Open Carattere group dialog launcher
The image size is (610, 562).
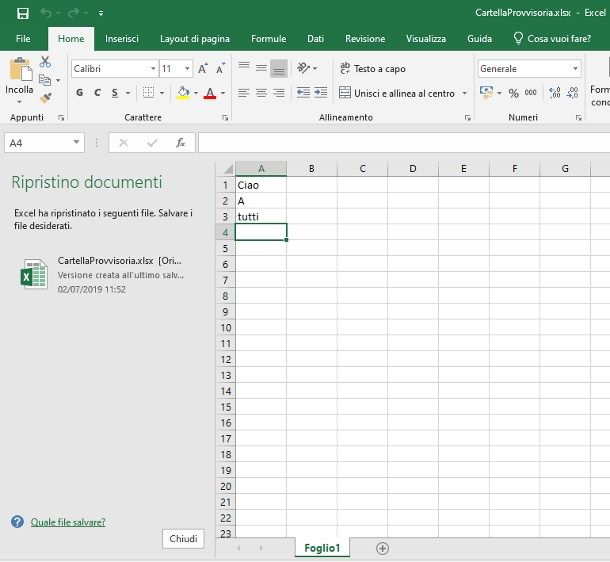(x=225, y=118)
